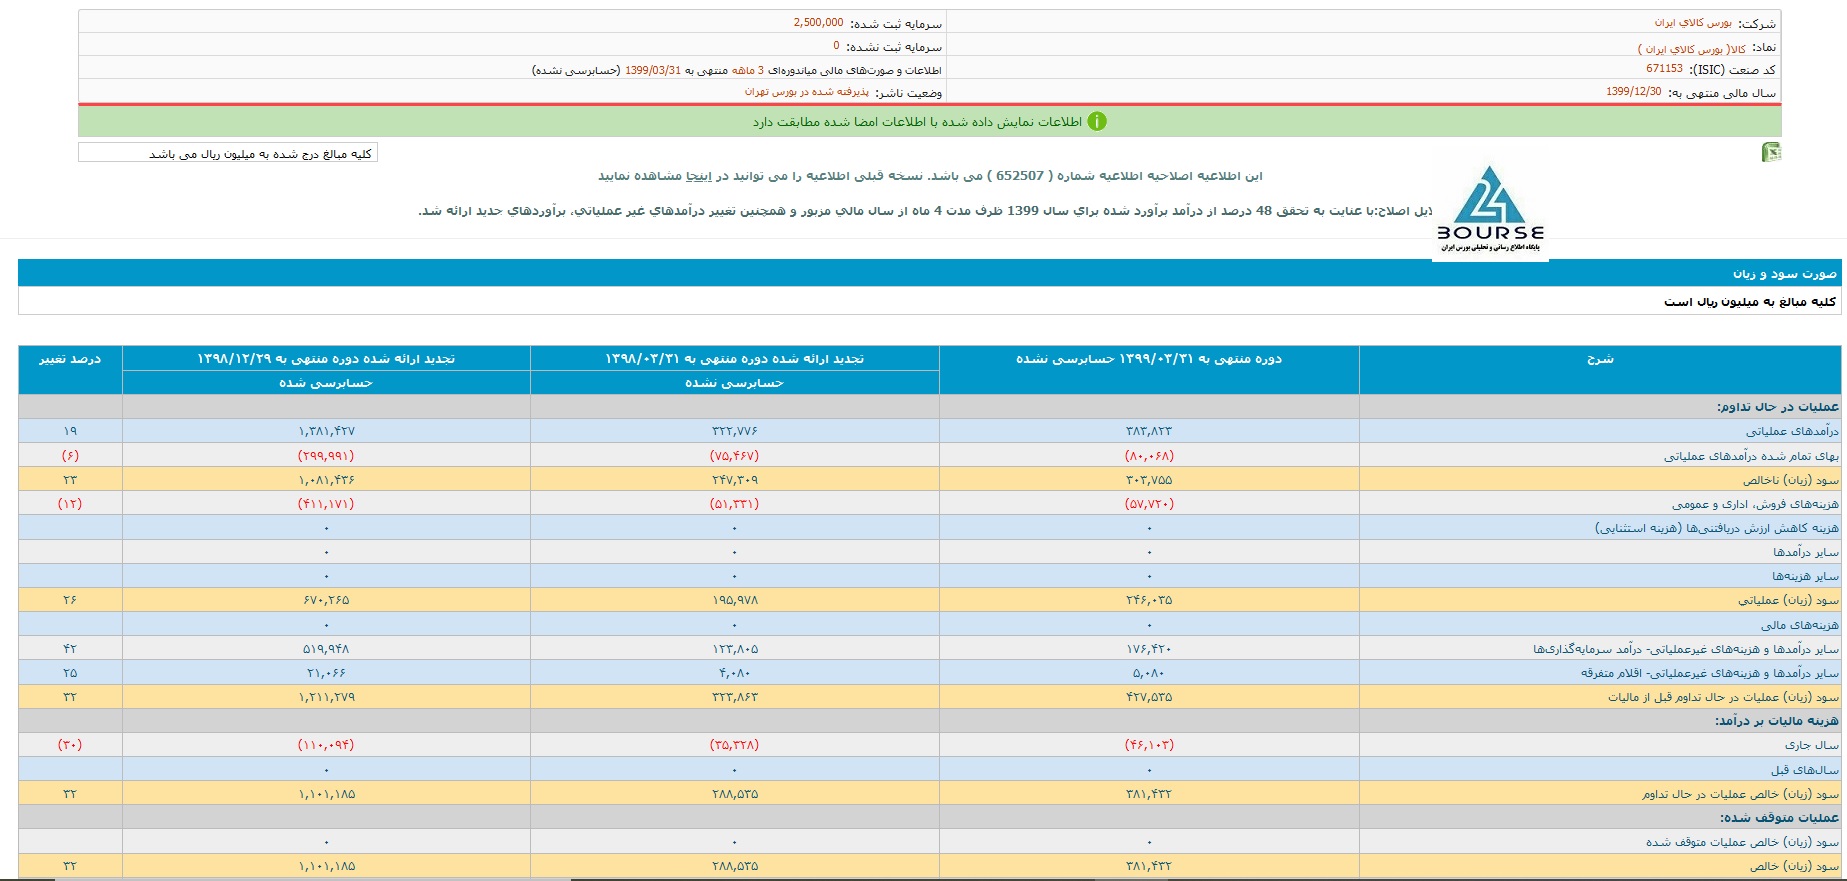Click the 'کلیه مبالغ به میلیون ریال است' note
Image resolution: width=1847 pixels, height=881 pixels.
pos(1750,301)
